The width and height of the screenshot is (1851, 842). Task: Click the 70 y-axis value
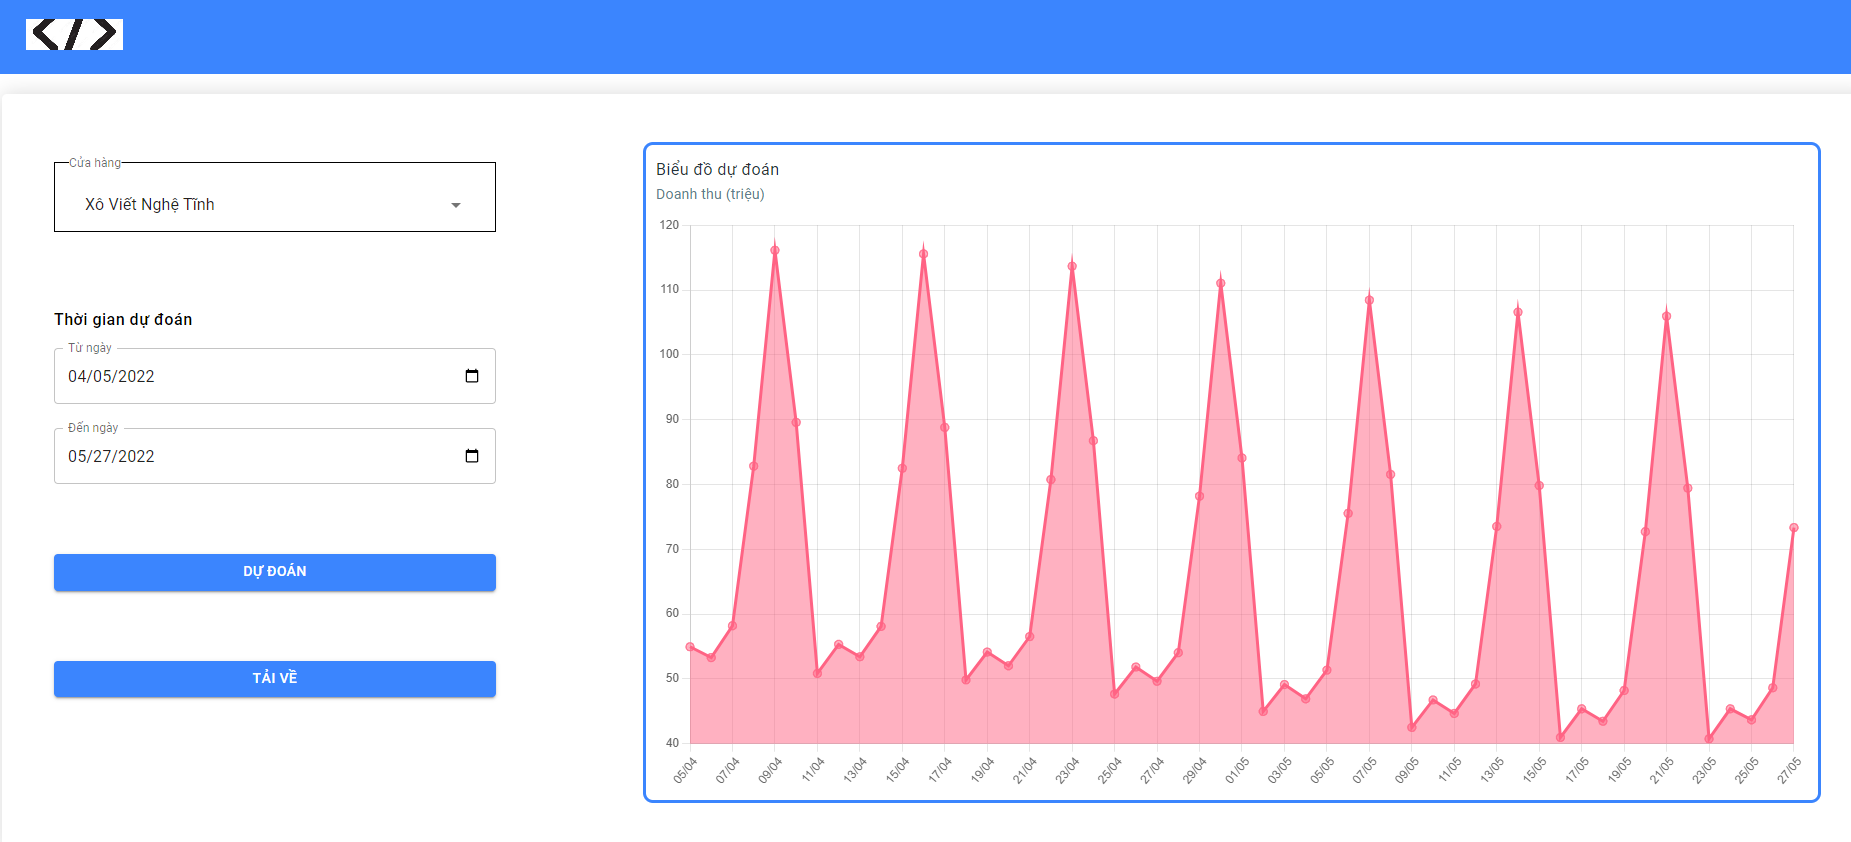point(672,549)
